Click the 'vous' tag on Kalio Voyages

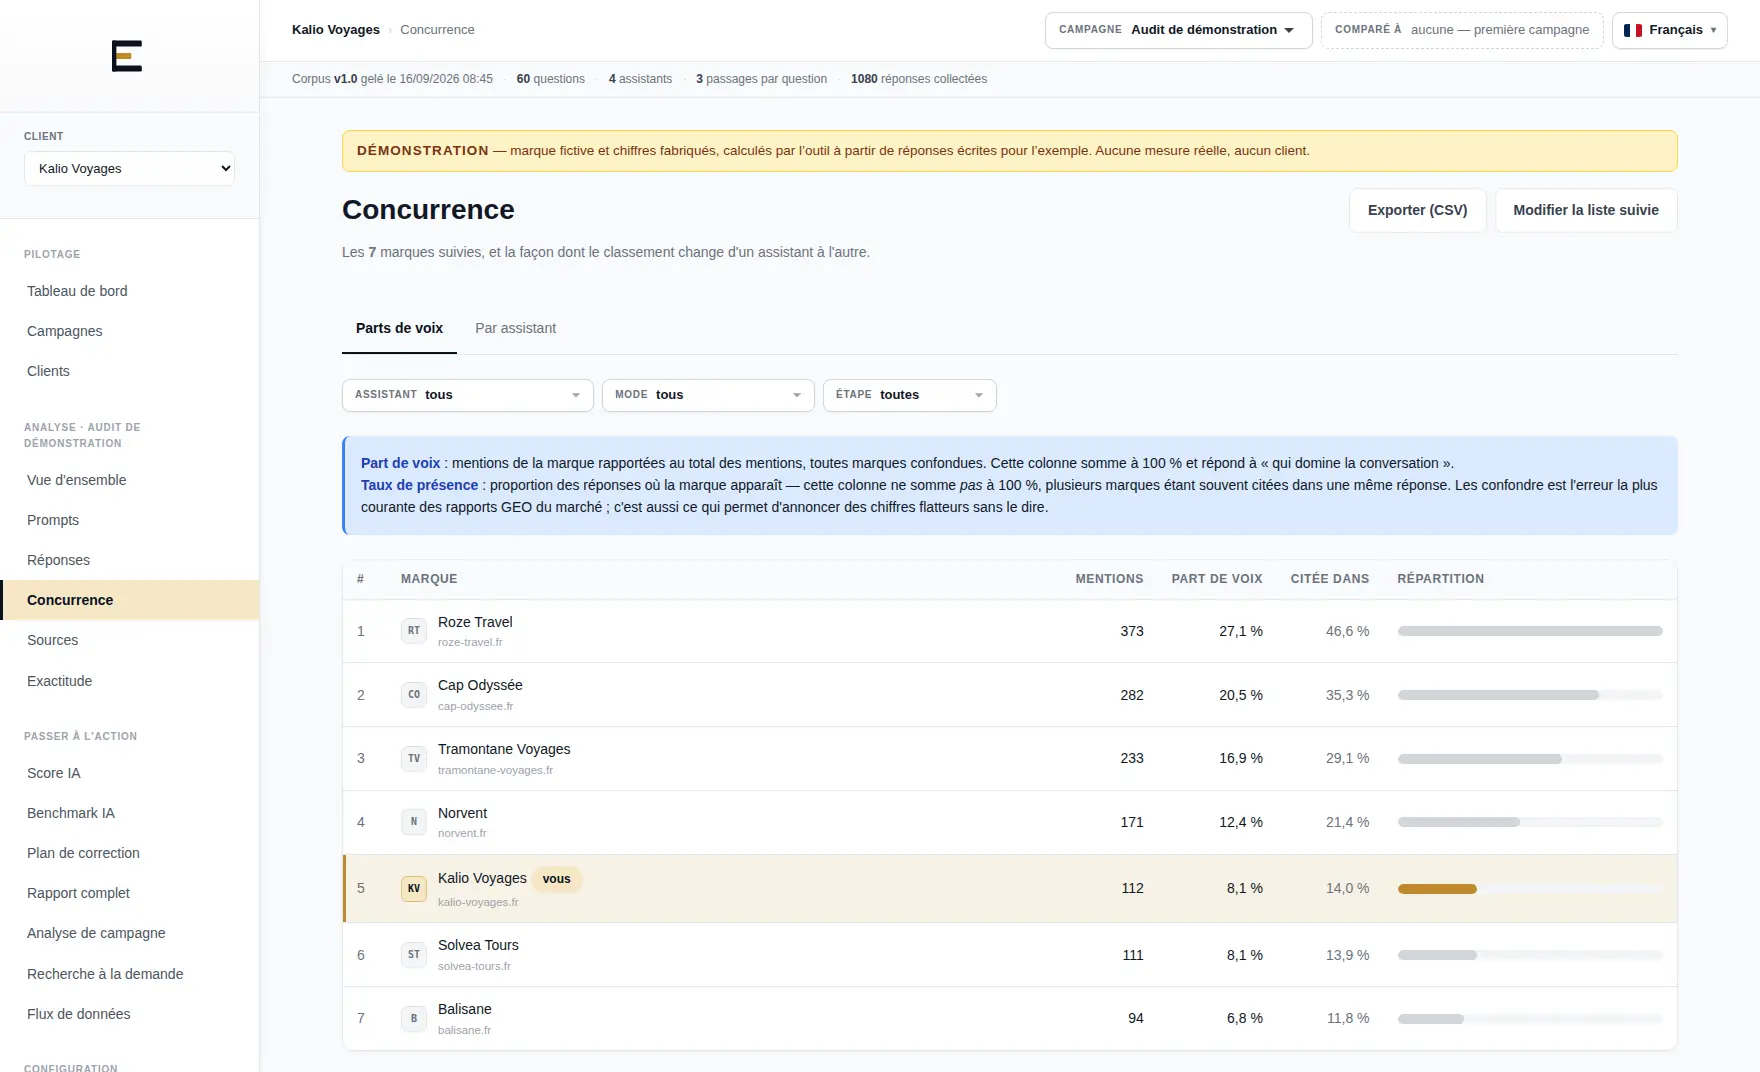tap(557, 879)
